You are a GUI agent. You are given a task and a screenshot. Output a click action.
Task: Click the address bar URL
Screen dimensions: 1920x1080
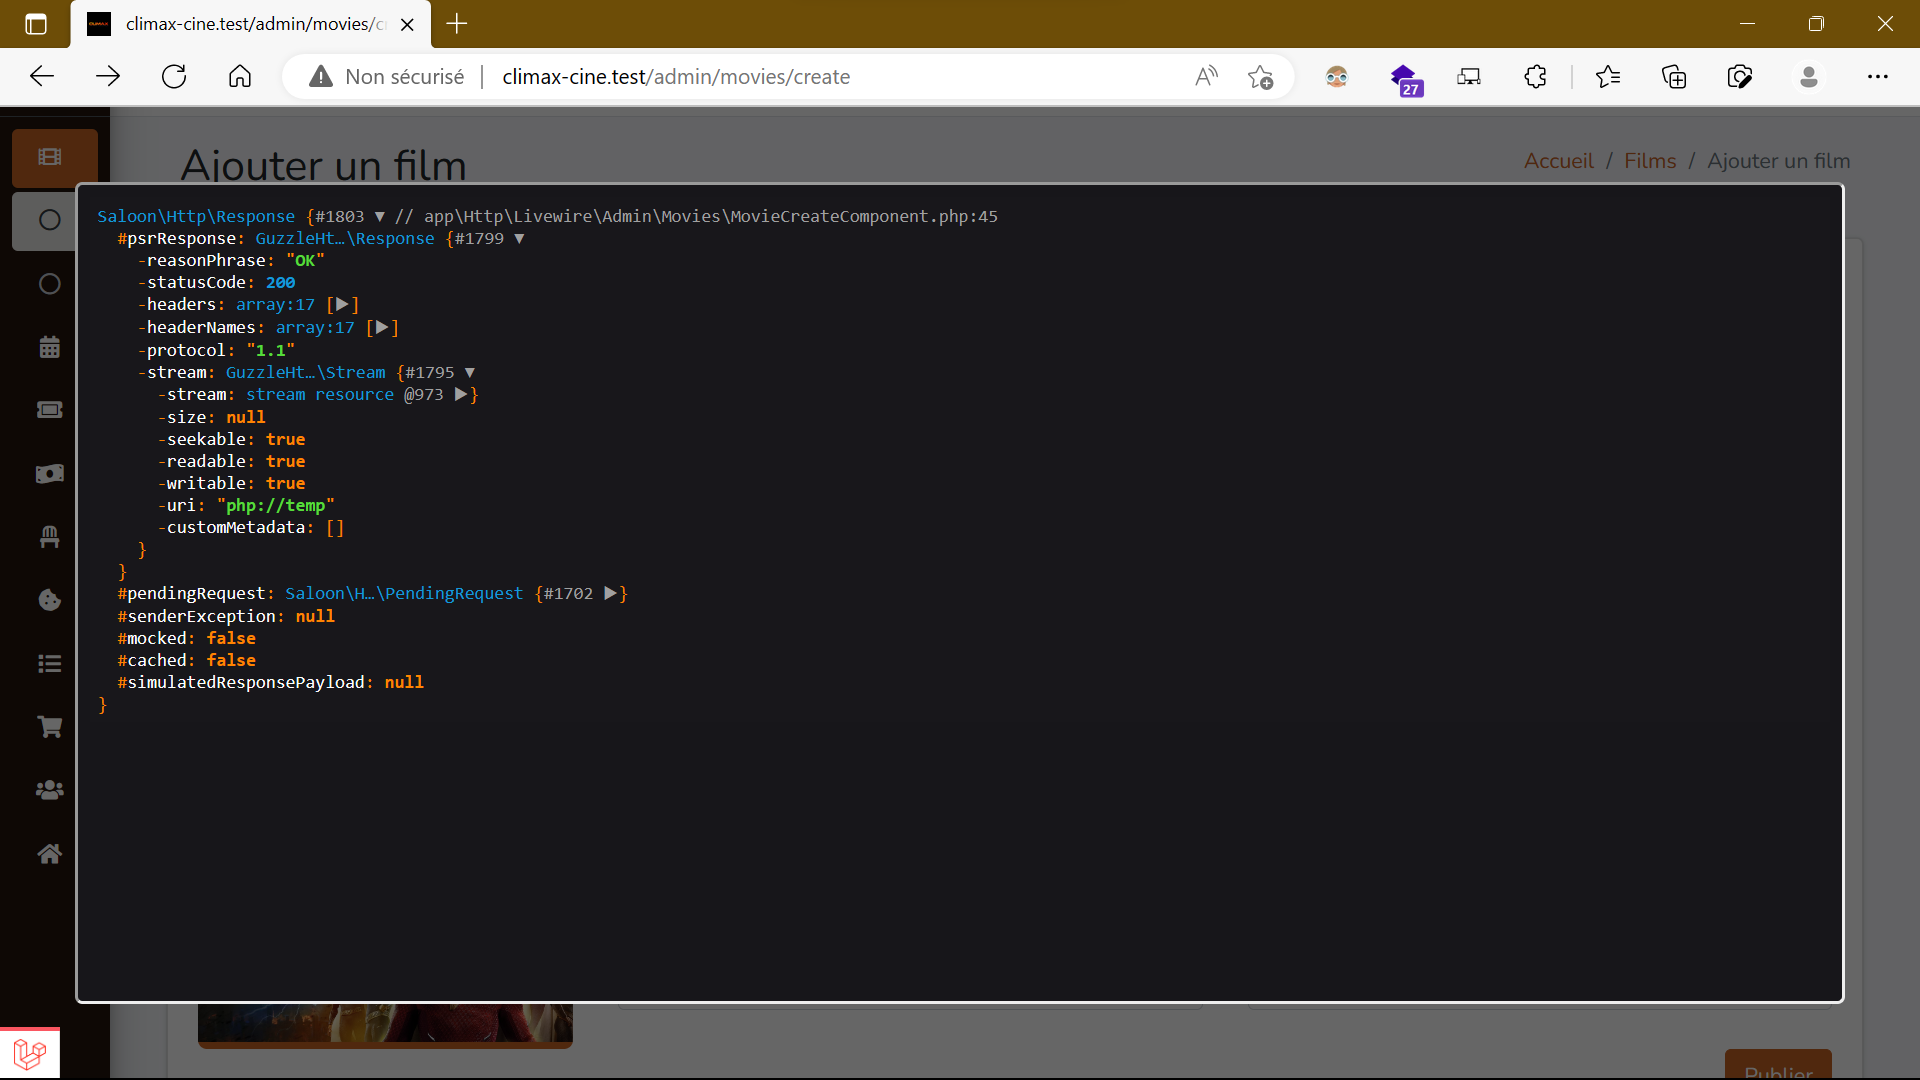[676, 76]
